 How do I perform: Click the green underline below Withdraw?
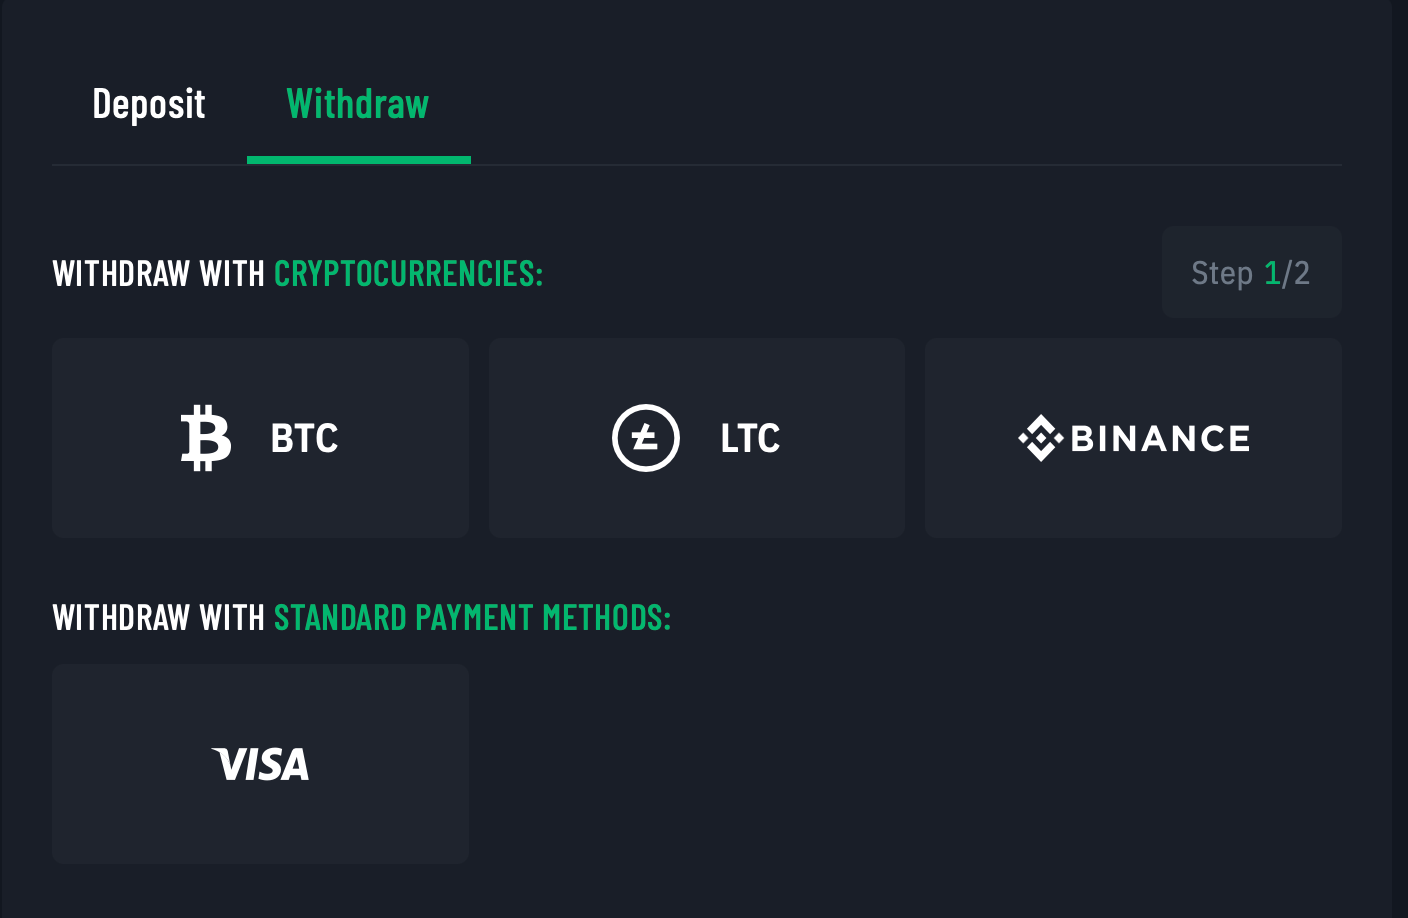tap(359, 160)
